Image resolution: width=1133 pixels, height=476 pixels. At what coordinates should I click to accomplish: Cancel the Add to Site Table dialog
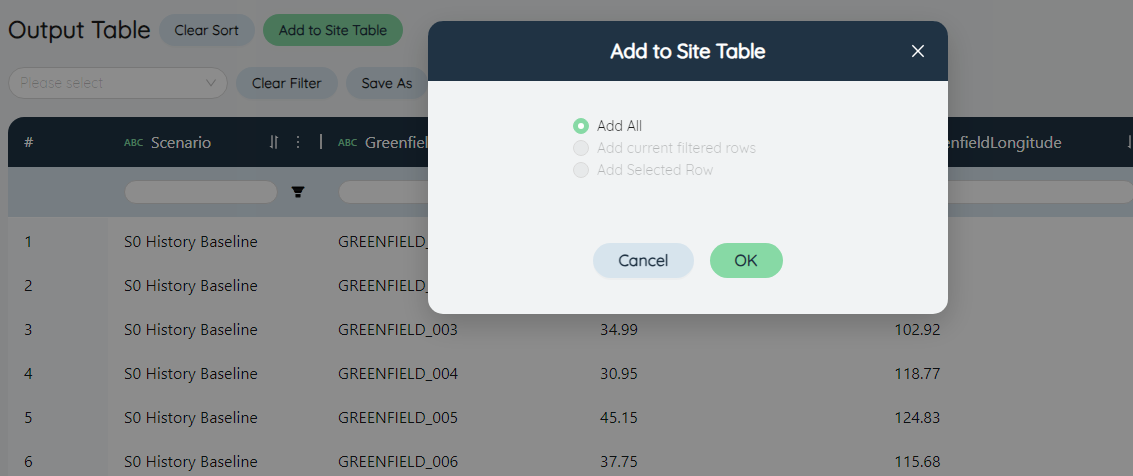(x=643, y=260)
